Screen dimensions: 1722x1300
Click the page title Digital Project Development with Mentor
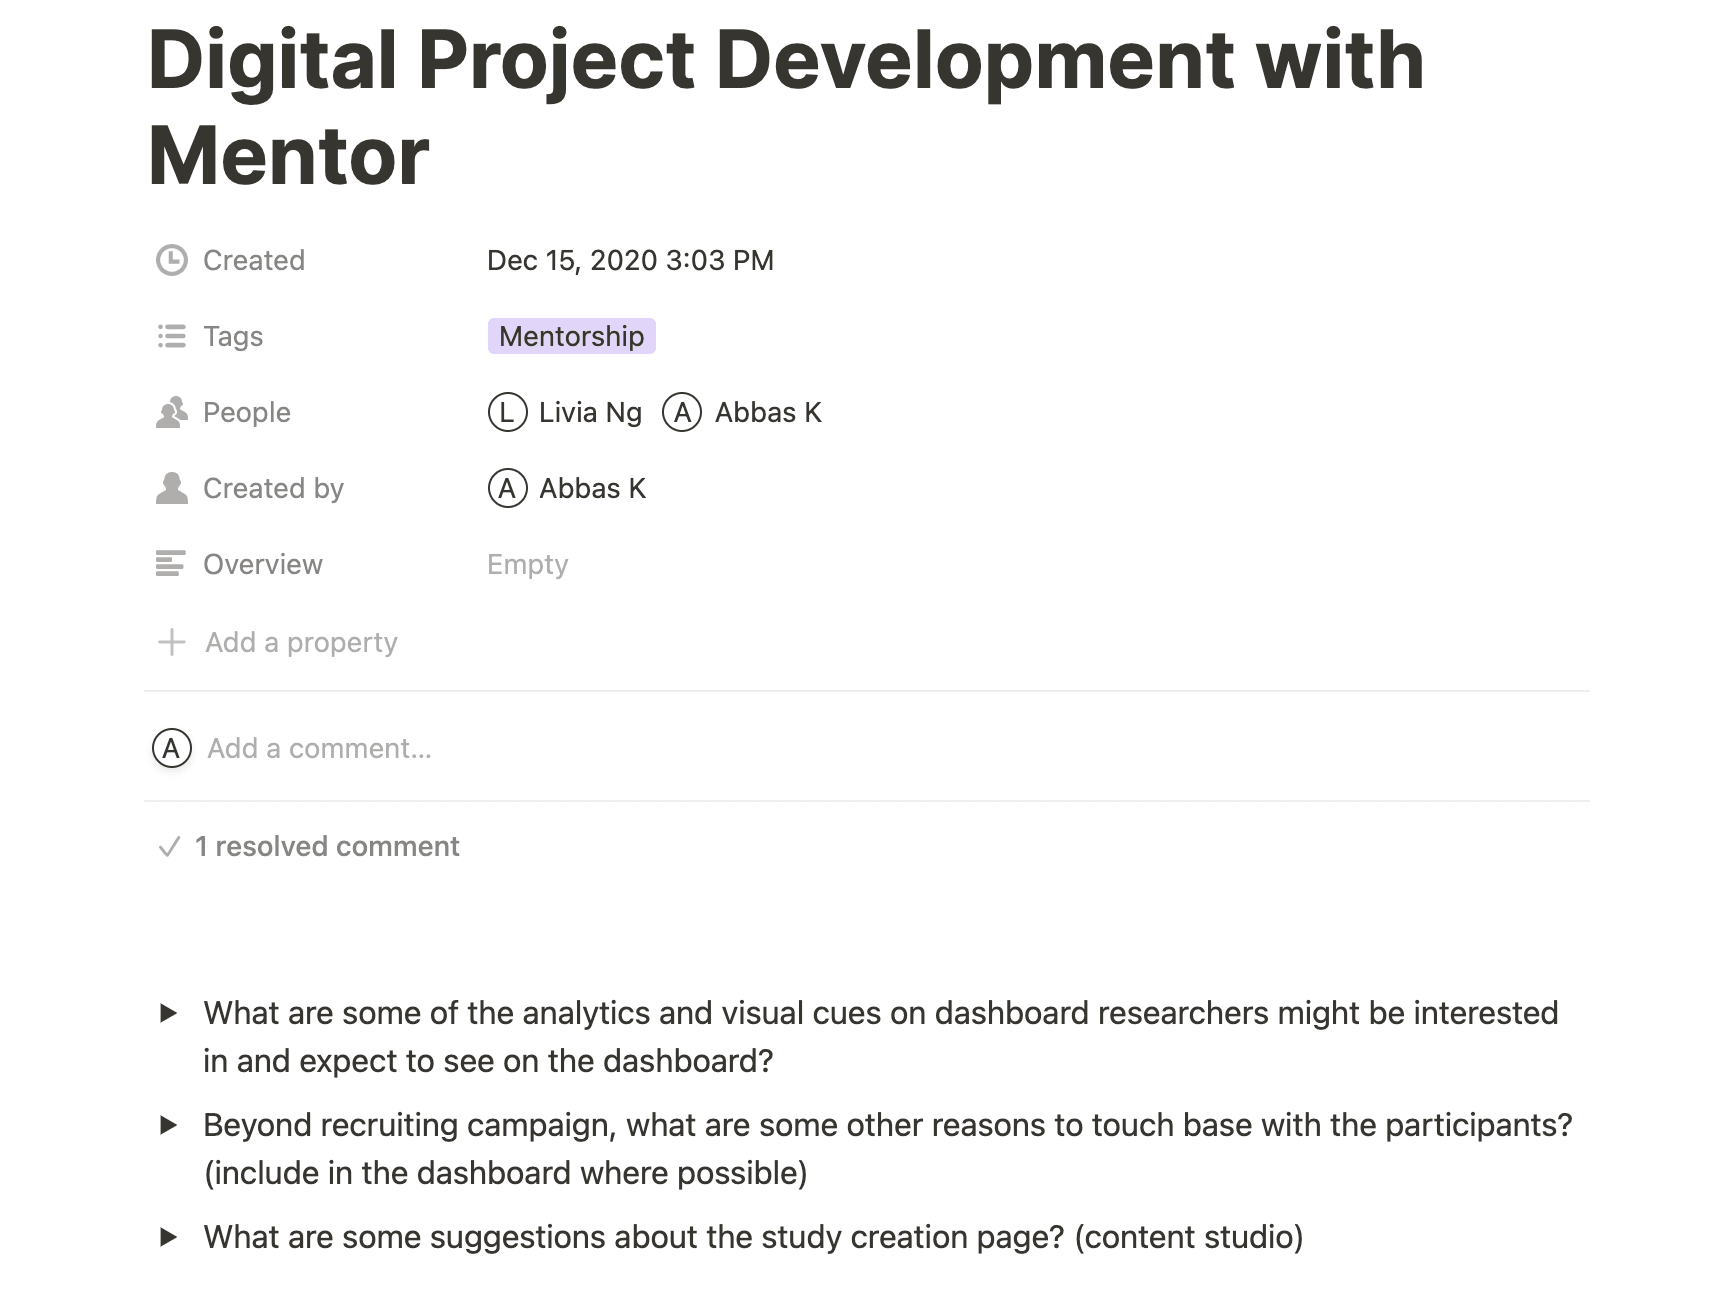coord(786,108)
